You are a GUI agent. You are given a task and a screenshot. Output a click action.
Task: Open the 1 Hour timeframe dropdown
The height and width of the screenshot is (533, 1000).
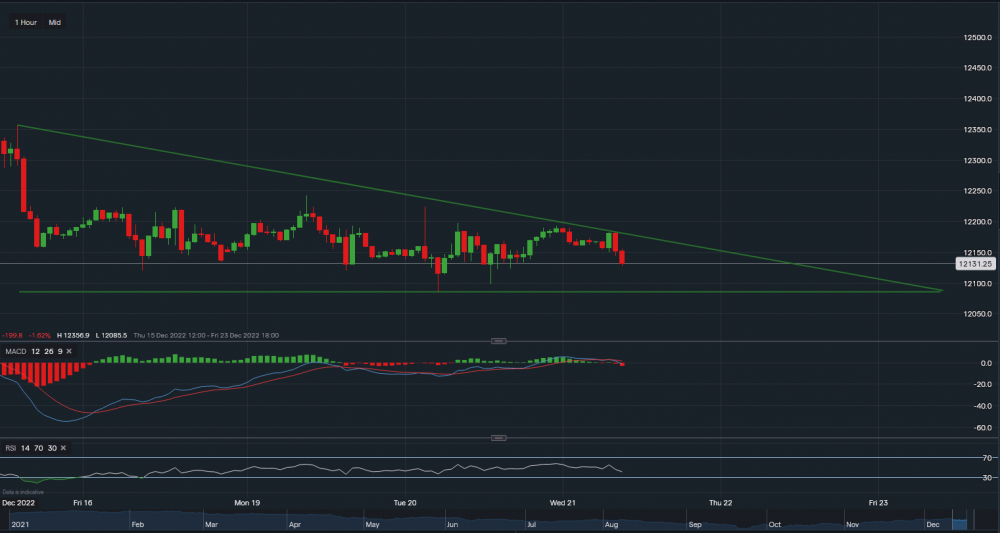(26, 21)
